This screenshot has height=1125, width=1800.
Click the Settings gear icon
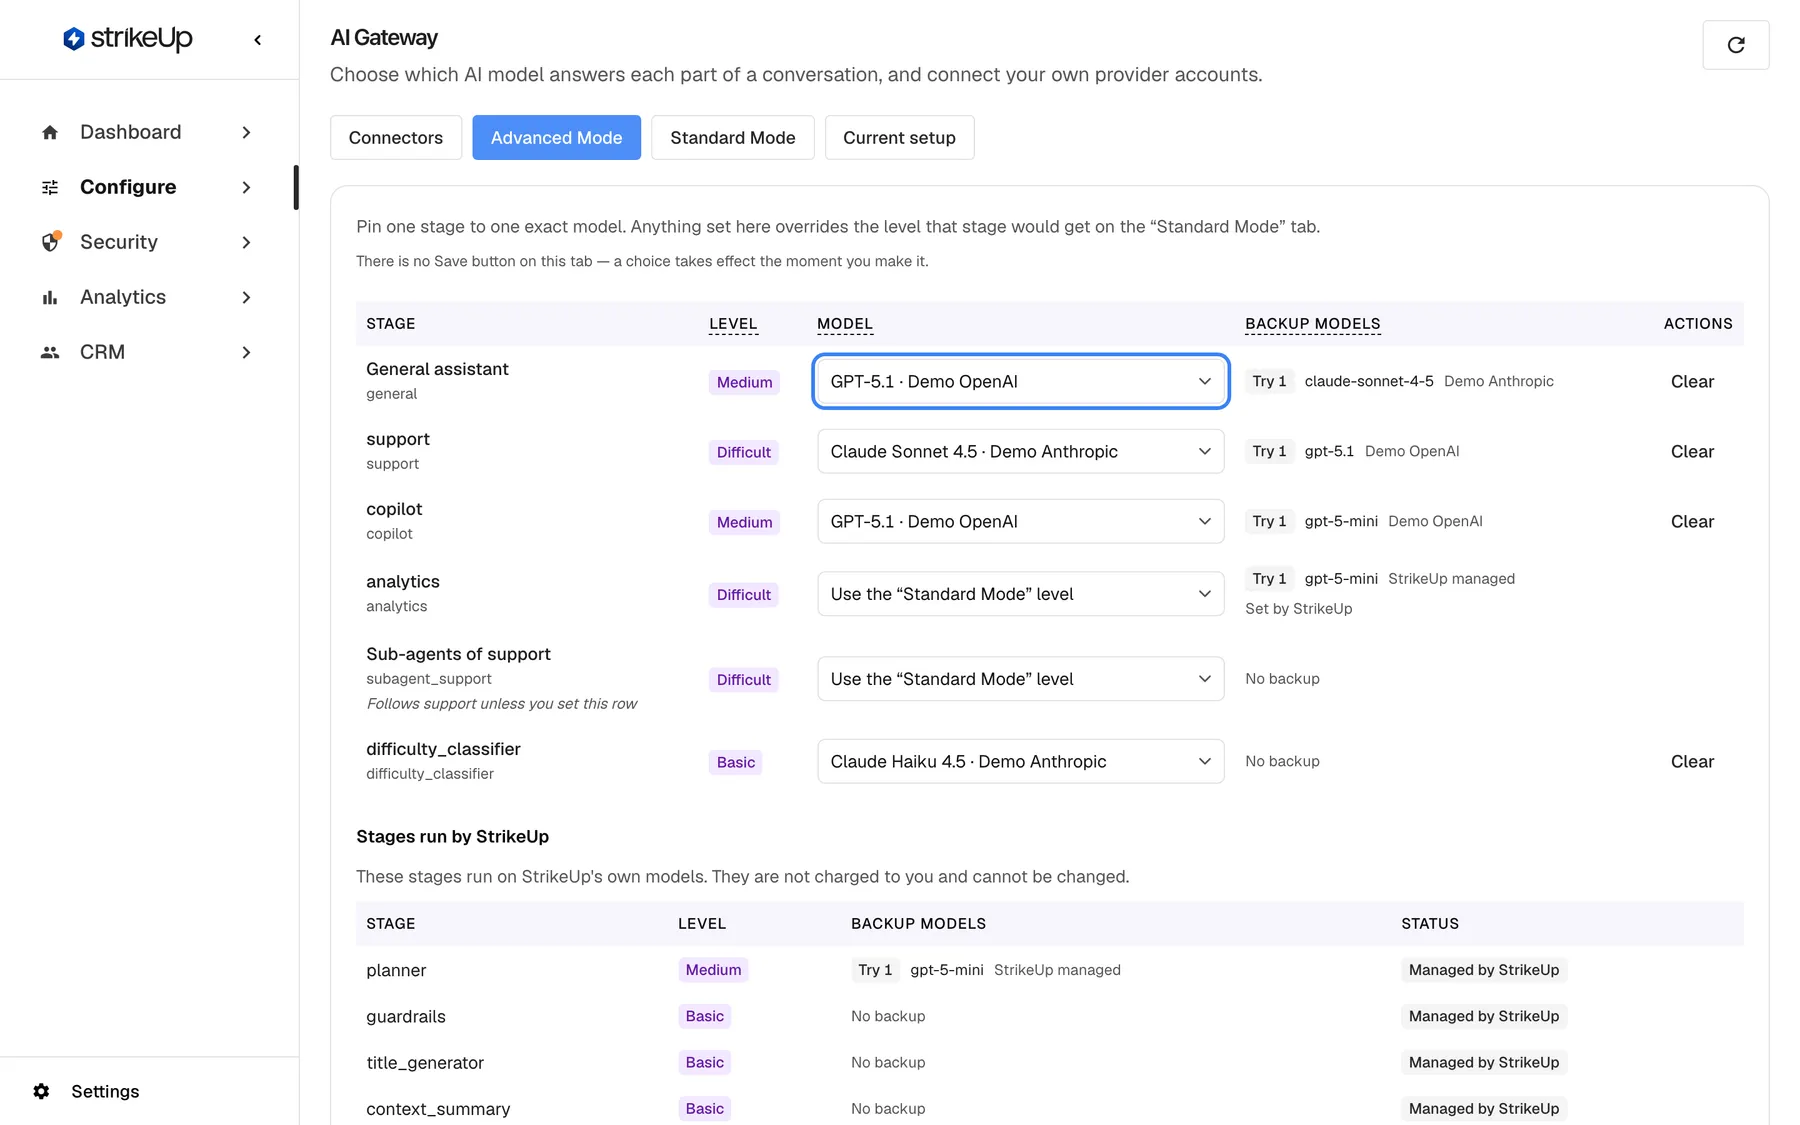click(x=41, y=1091)
